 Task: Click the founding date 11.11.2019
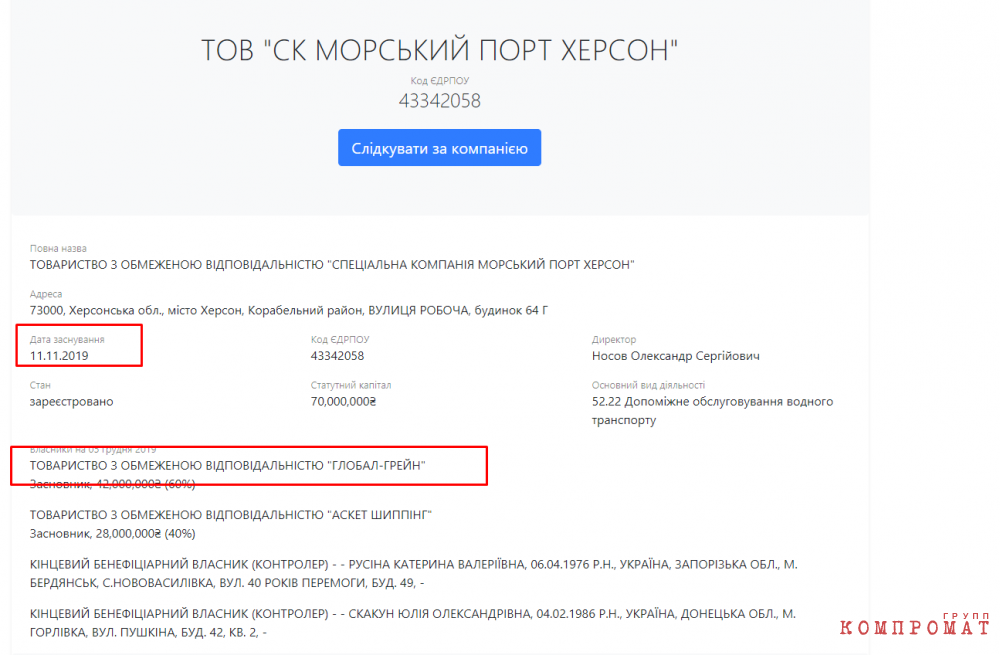[x=59, y=356]
